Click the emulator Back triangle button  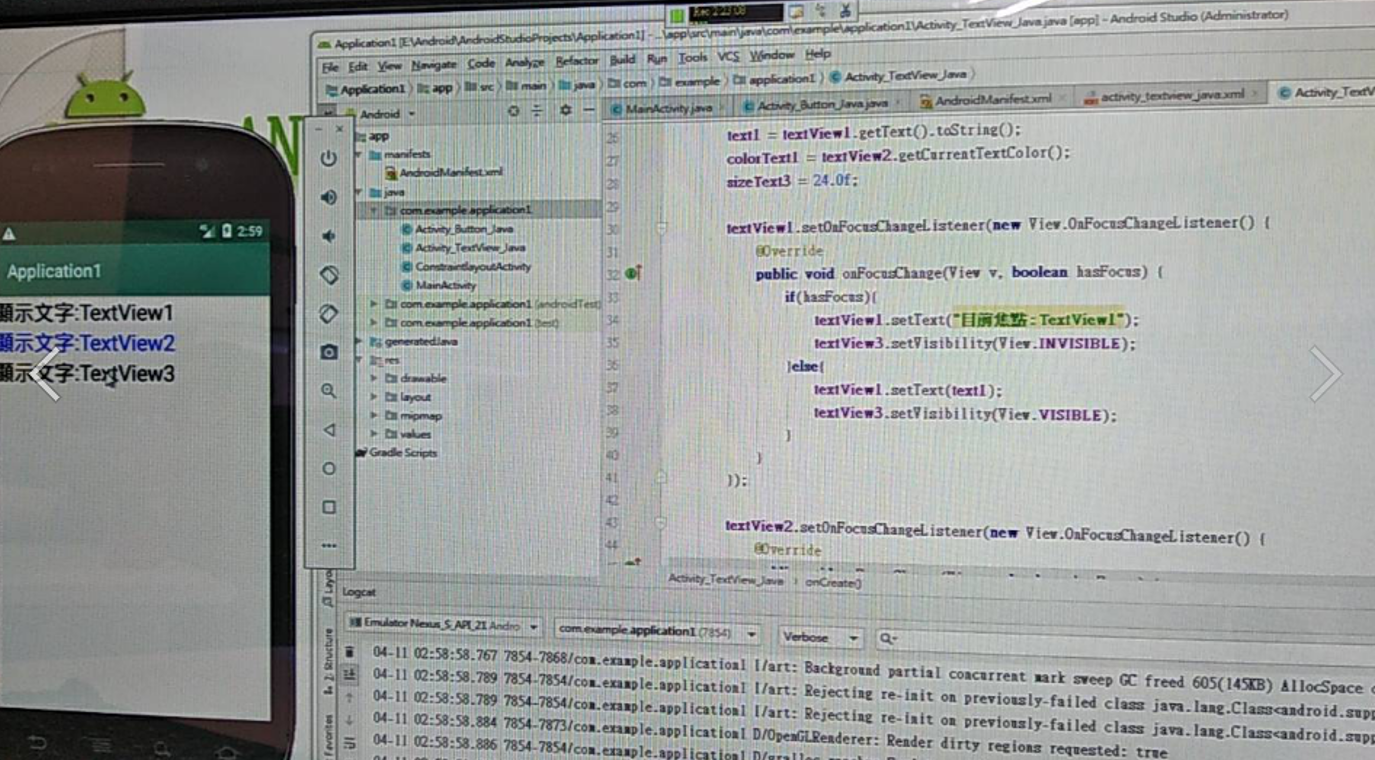tap(329, 430)
